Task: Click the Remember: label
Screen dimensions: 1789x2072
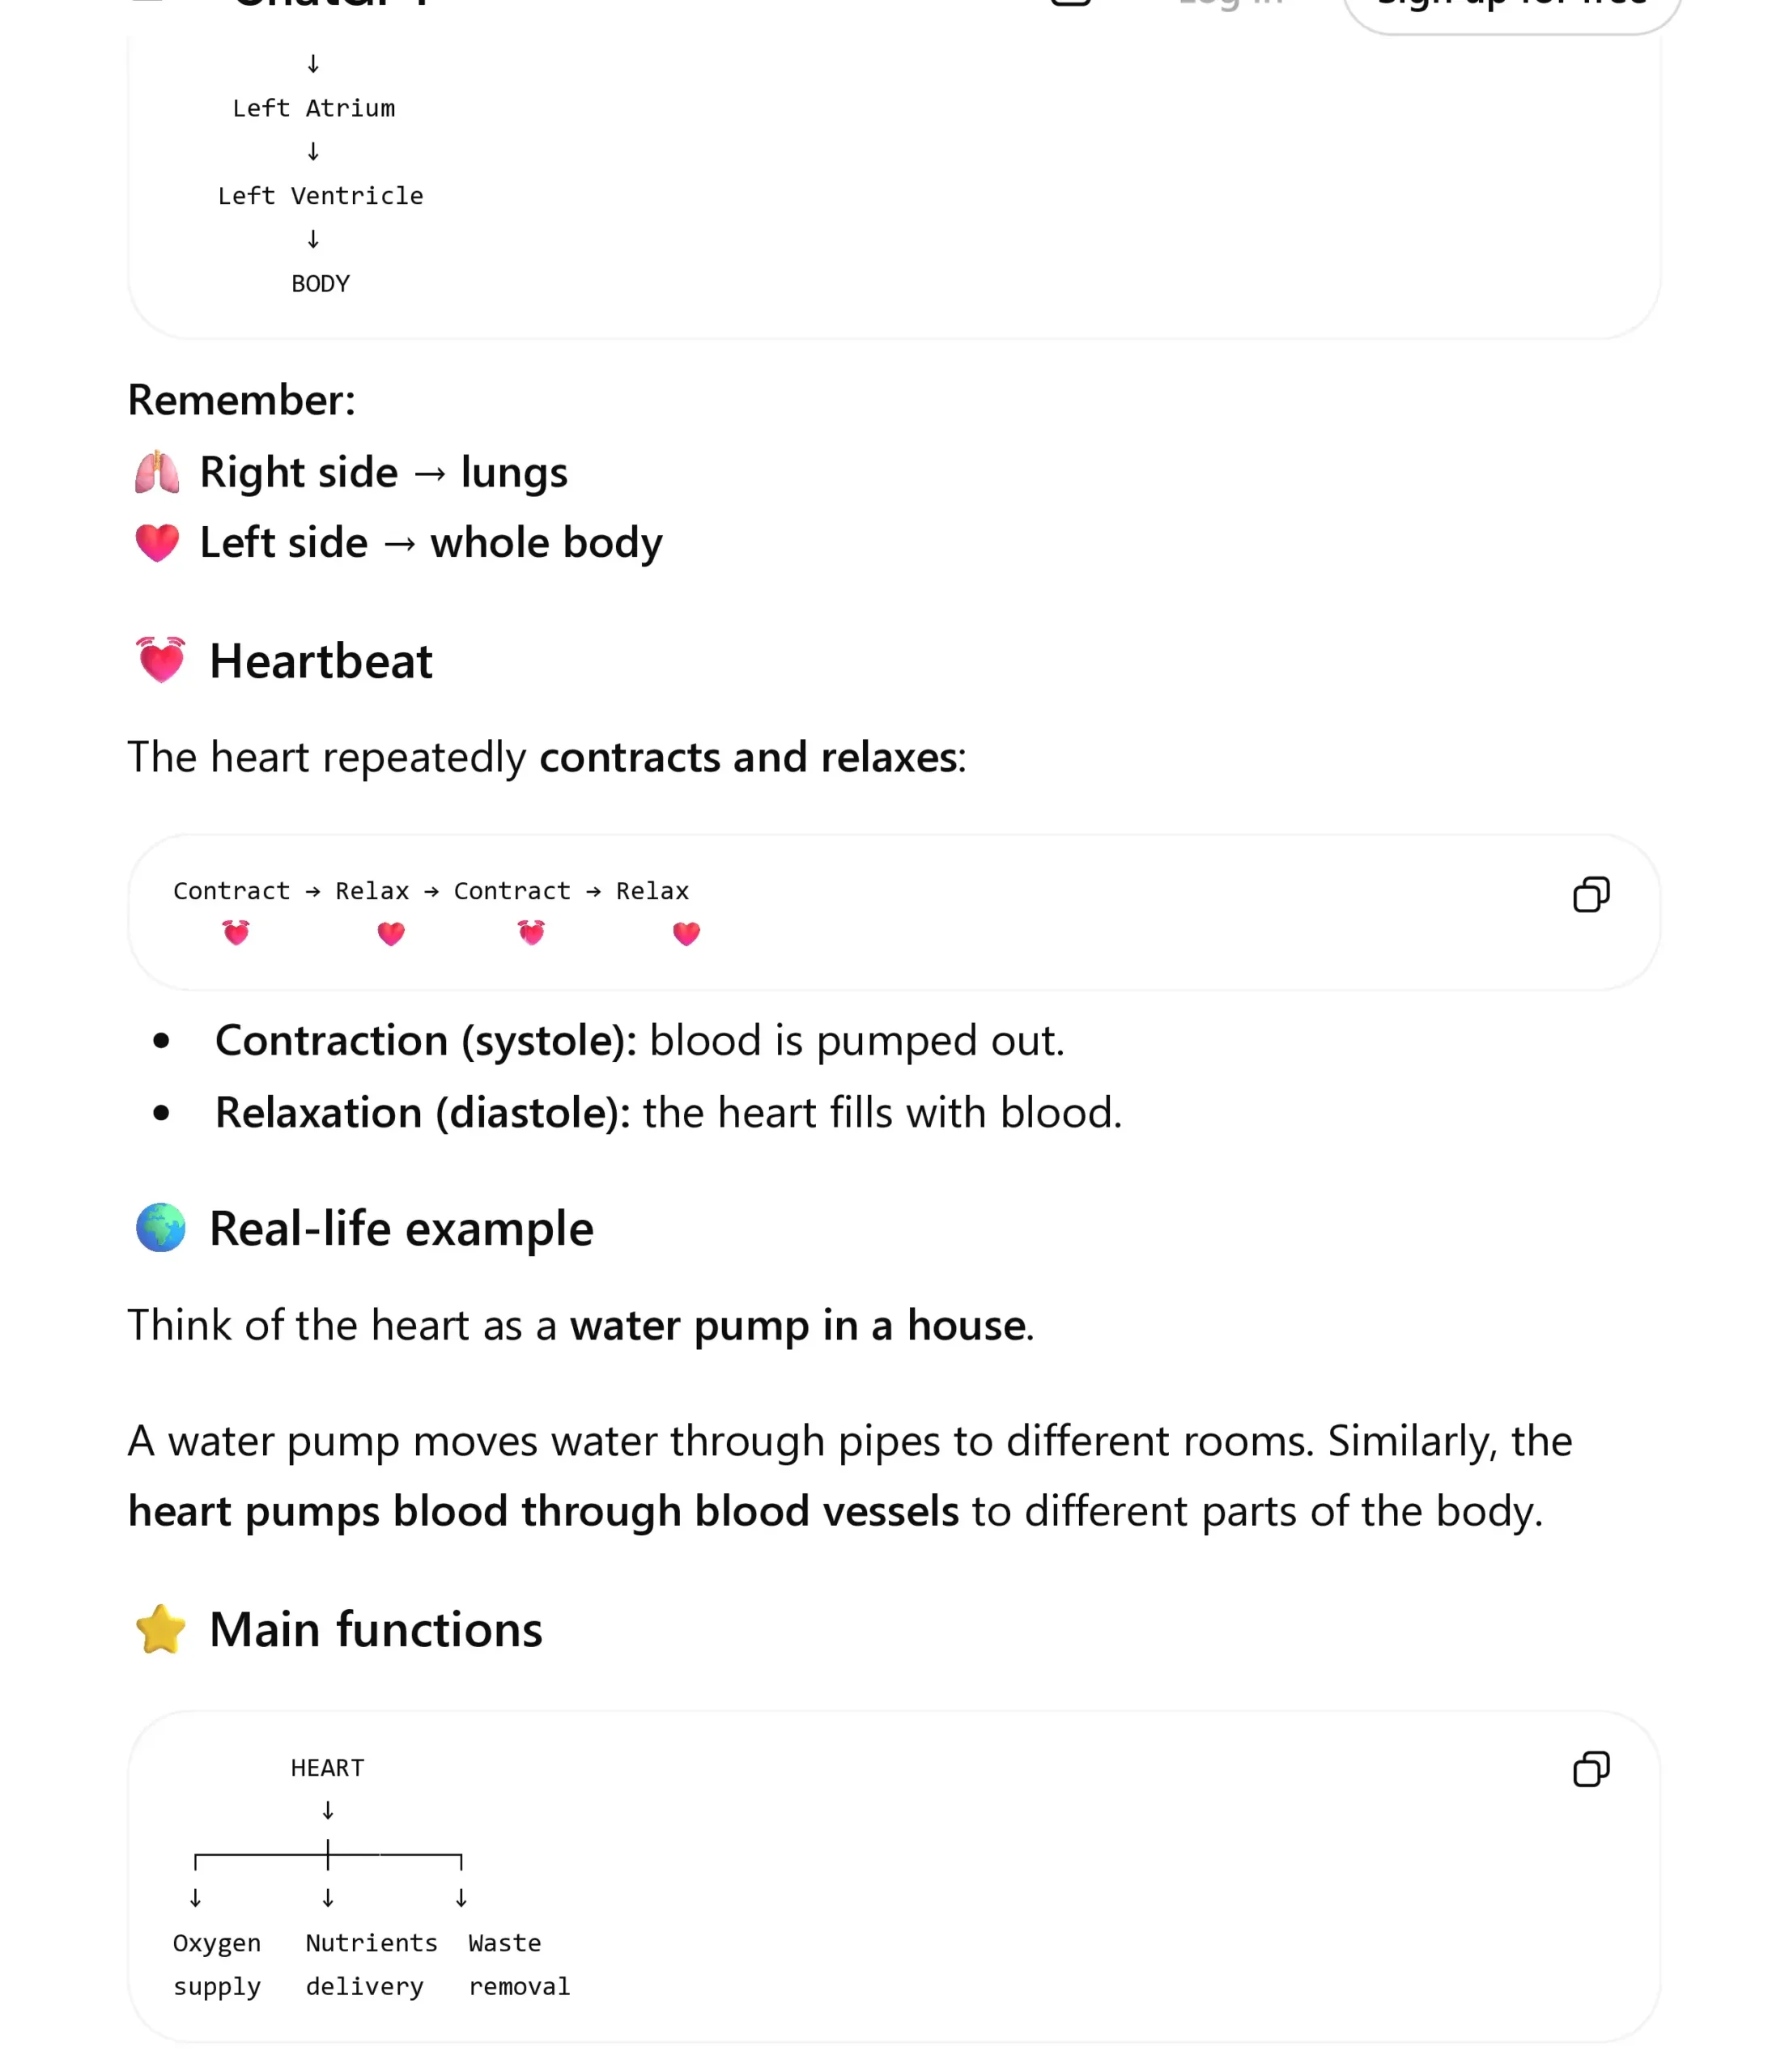Action: click(x=241, y=400)
